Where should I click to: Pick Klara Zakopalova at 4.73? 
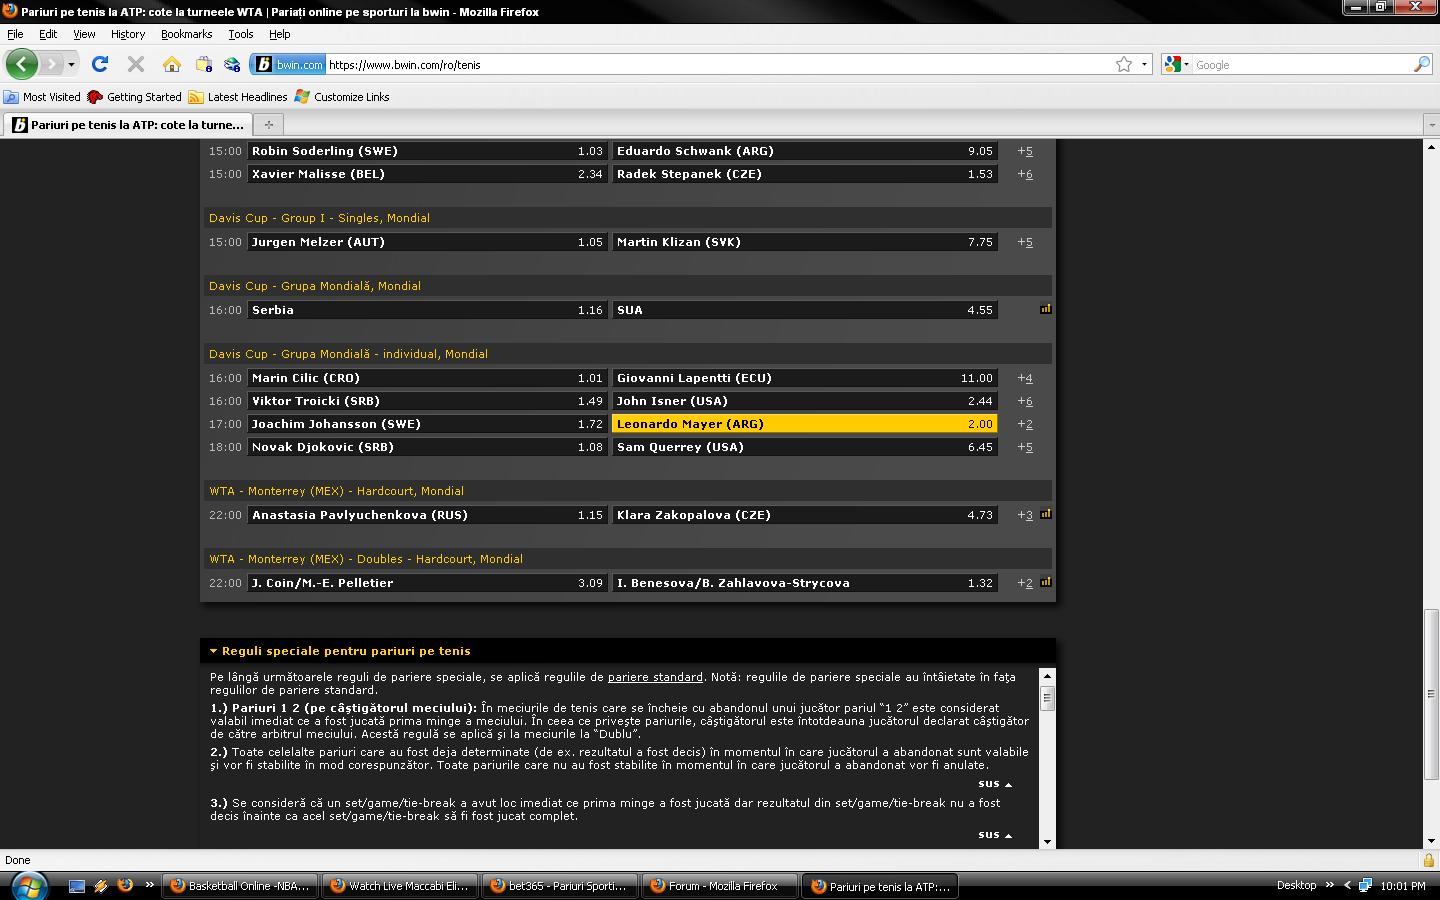pos(804,515)
